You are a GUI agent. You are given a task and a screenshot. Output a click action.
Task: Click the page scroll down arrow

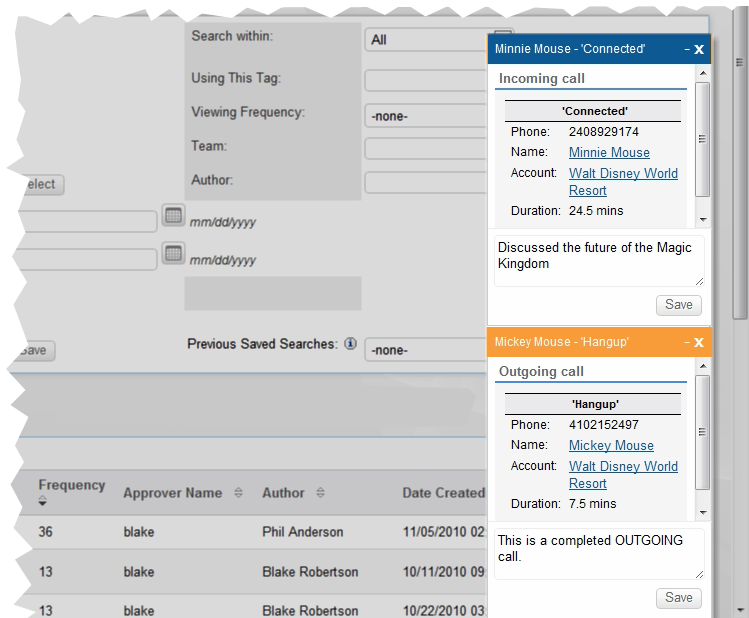click(740, 610)
